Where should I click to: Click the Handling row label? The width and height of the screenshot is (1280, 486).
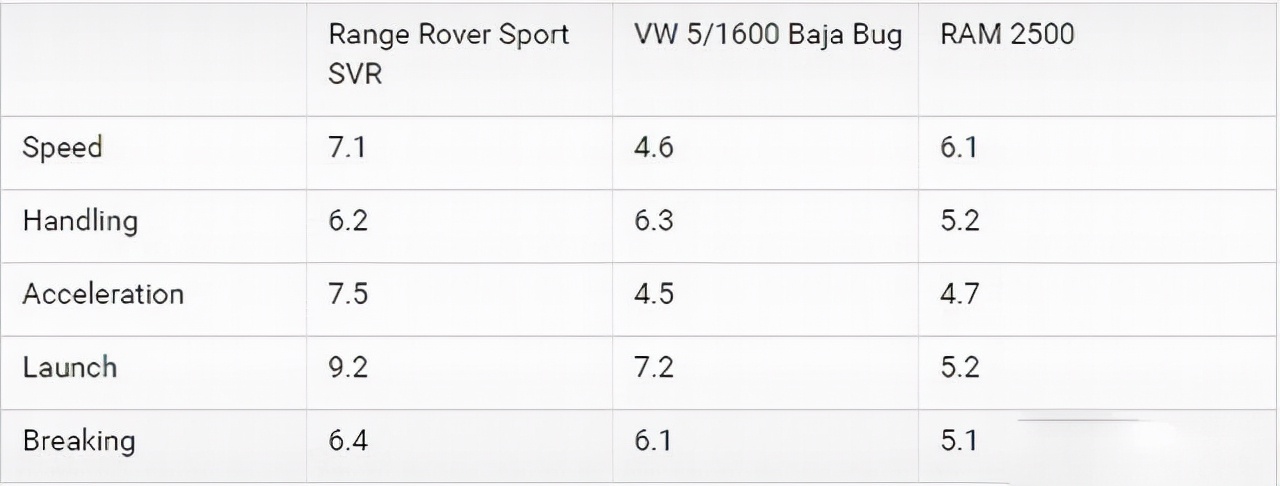point(80,221)
